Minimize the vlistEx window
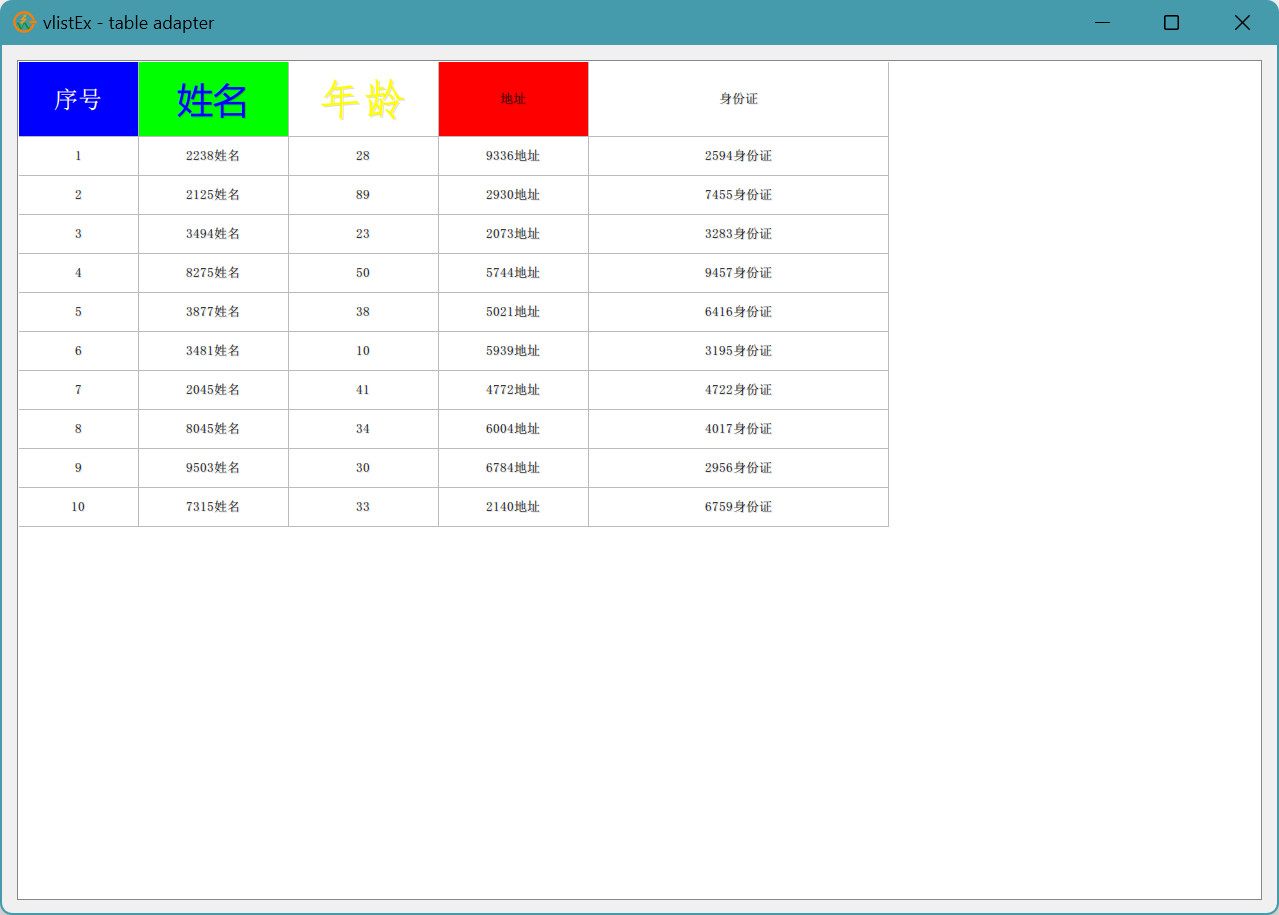1279x915 pixels. click(x=1103, y=22)
